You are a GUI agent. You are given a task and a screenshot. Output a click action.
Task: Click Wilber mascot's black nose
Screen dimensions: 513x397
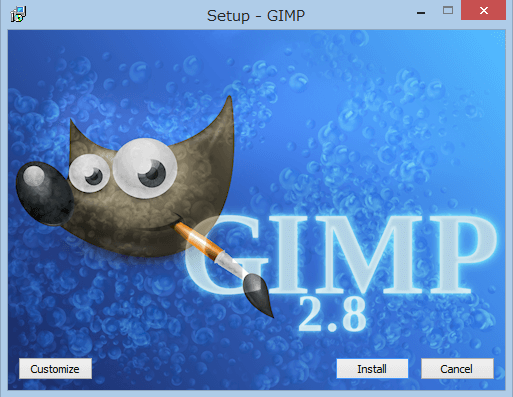pos(44,193)
